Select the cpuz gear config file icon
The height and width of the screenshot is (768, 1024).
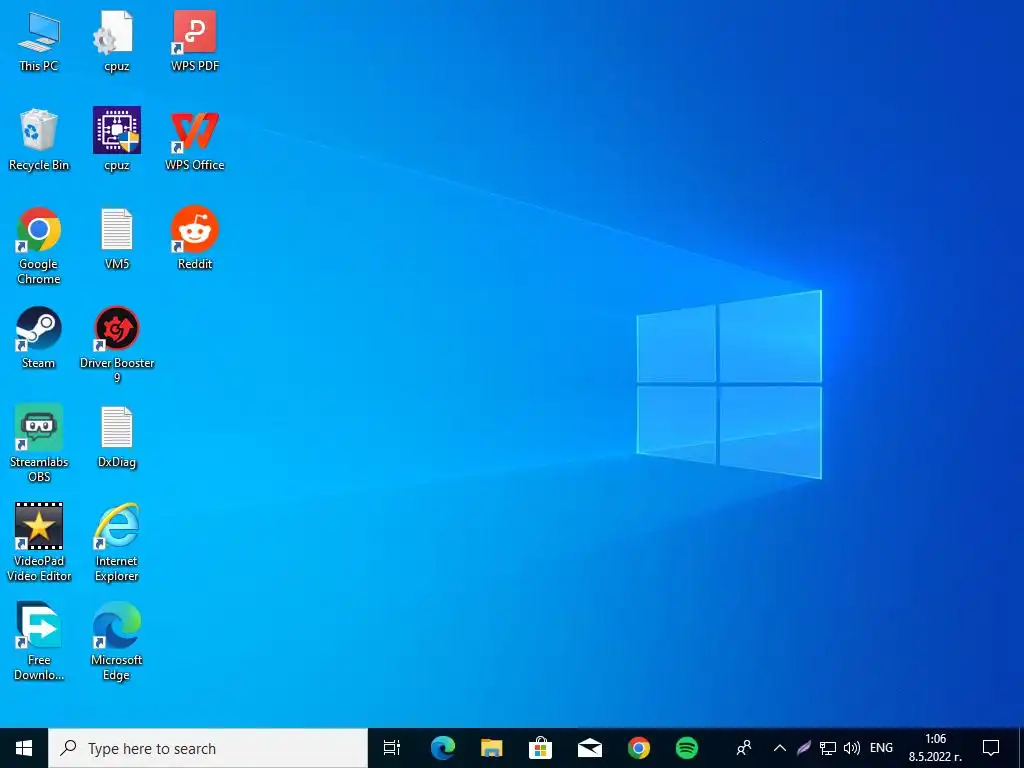[x=116, y=42]
